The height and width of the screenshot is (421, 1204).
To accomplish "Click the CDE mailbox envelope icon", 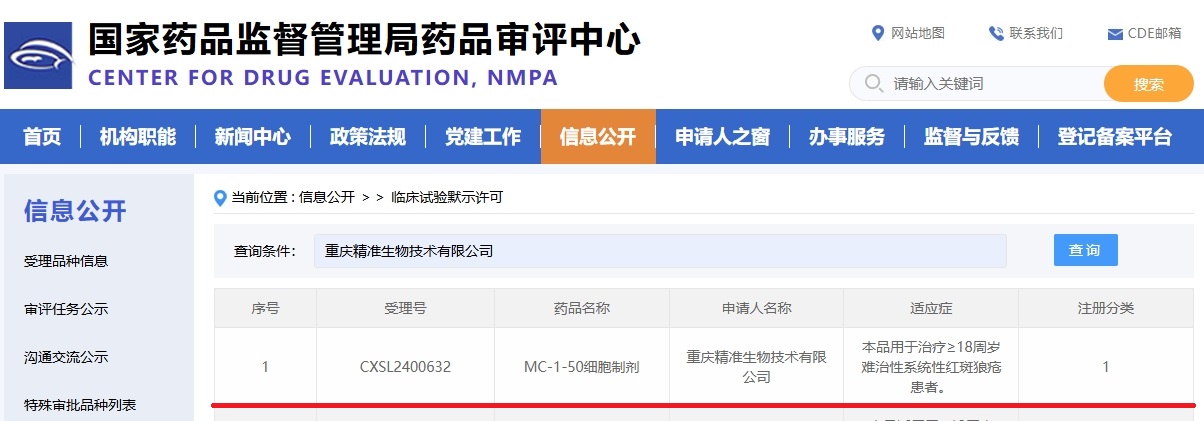I will 1115,34.
